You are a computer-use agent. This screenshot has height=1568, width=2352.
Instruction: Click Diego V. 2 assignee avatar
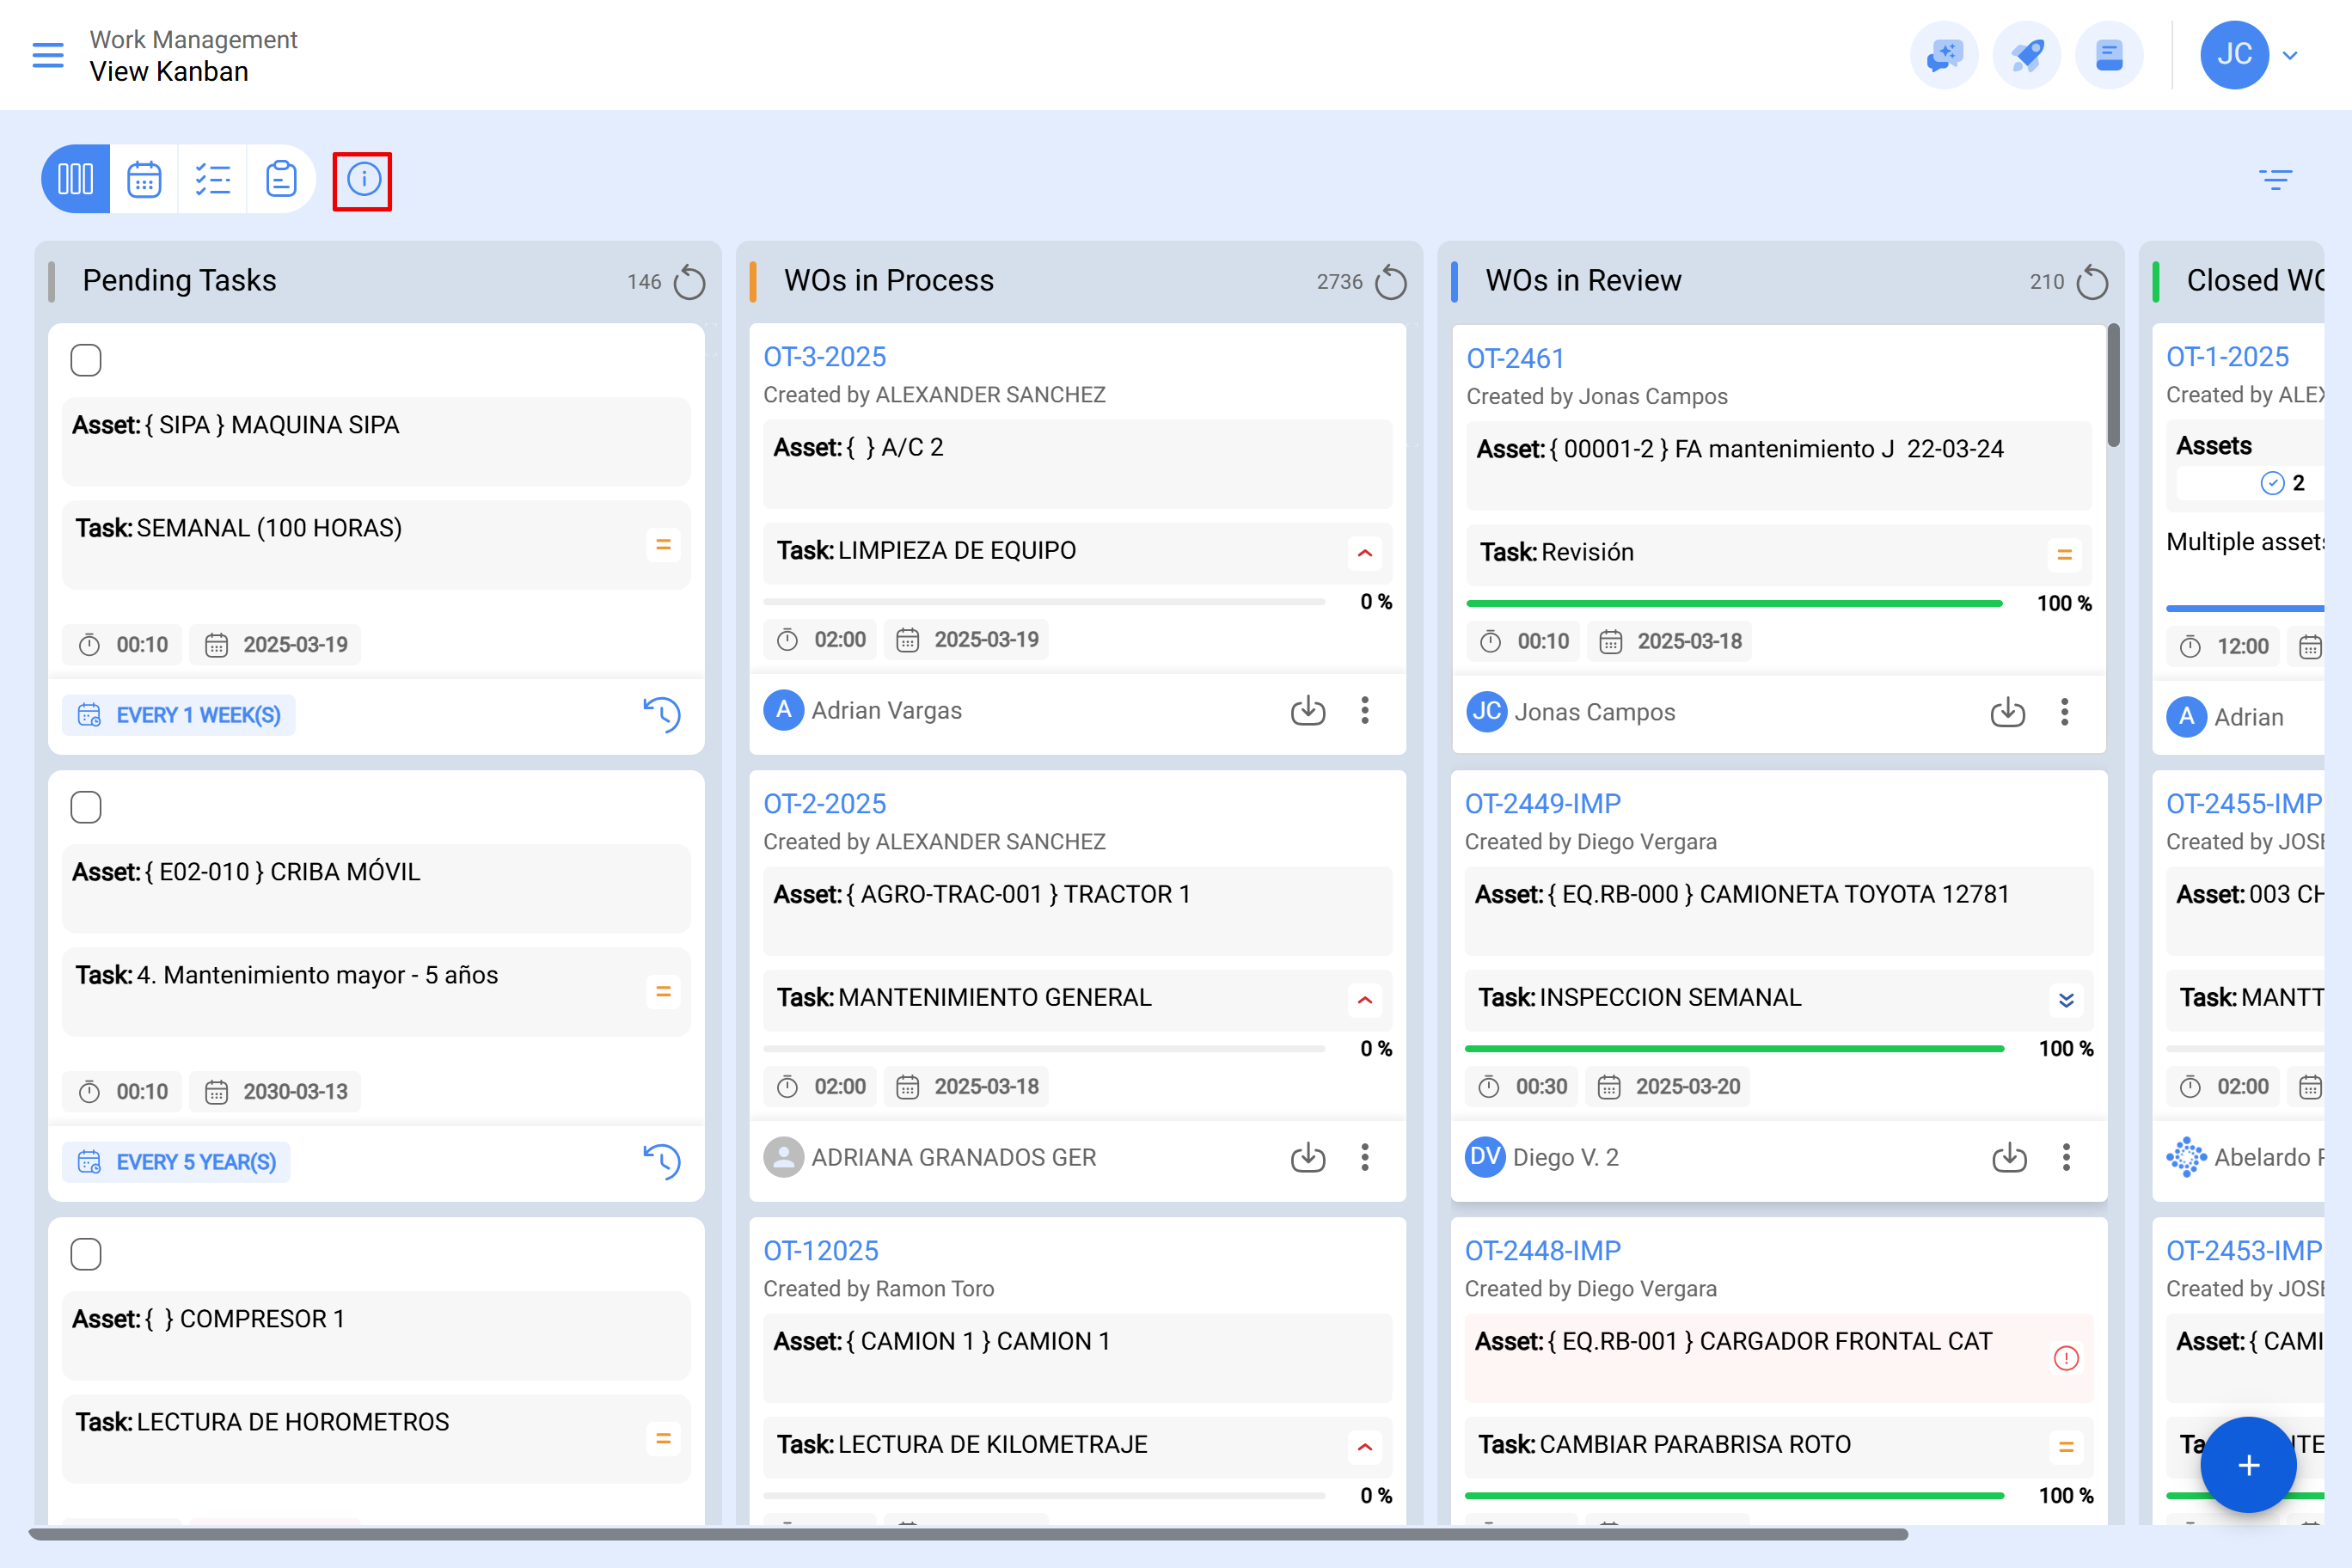[1485, 1158]
